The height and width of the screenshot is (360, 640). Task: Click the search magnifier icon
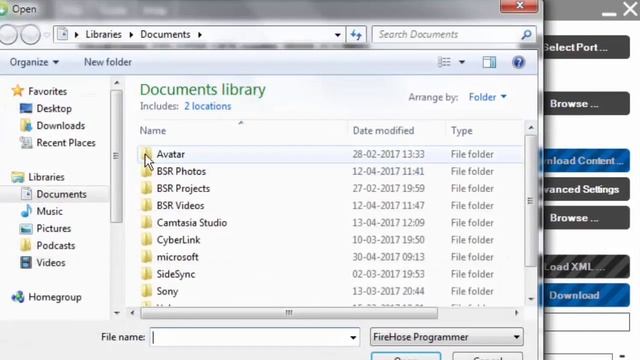pos(527,35)
